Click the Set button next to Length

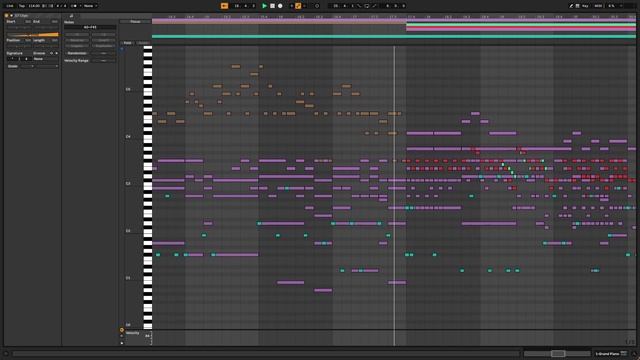tap(54, 40)
